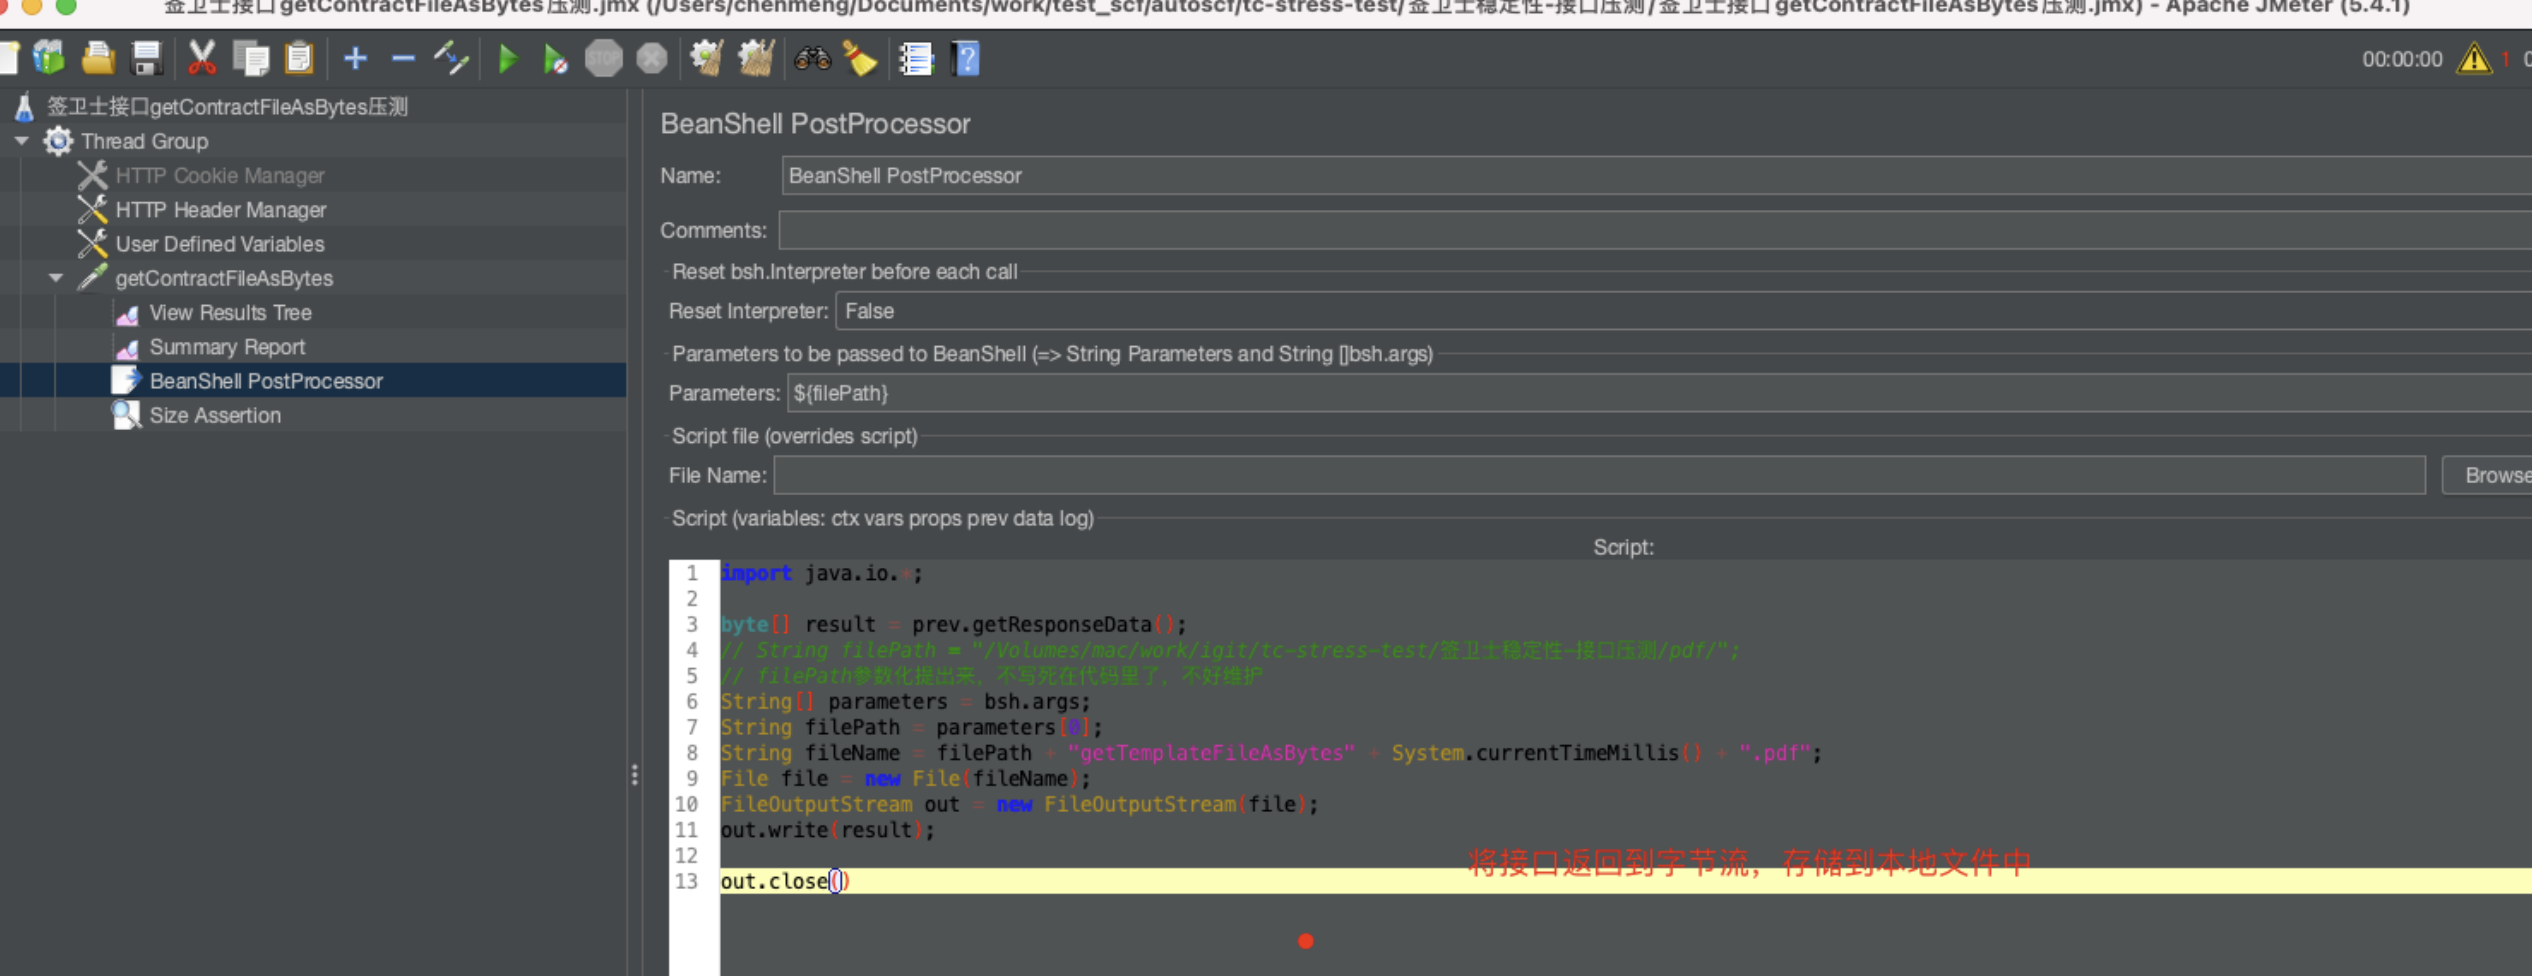Select Thread Group in the tree
This screenshot has width=2532, height=976.
pos(145,141)
